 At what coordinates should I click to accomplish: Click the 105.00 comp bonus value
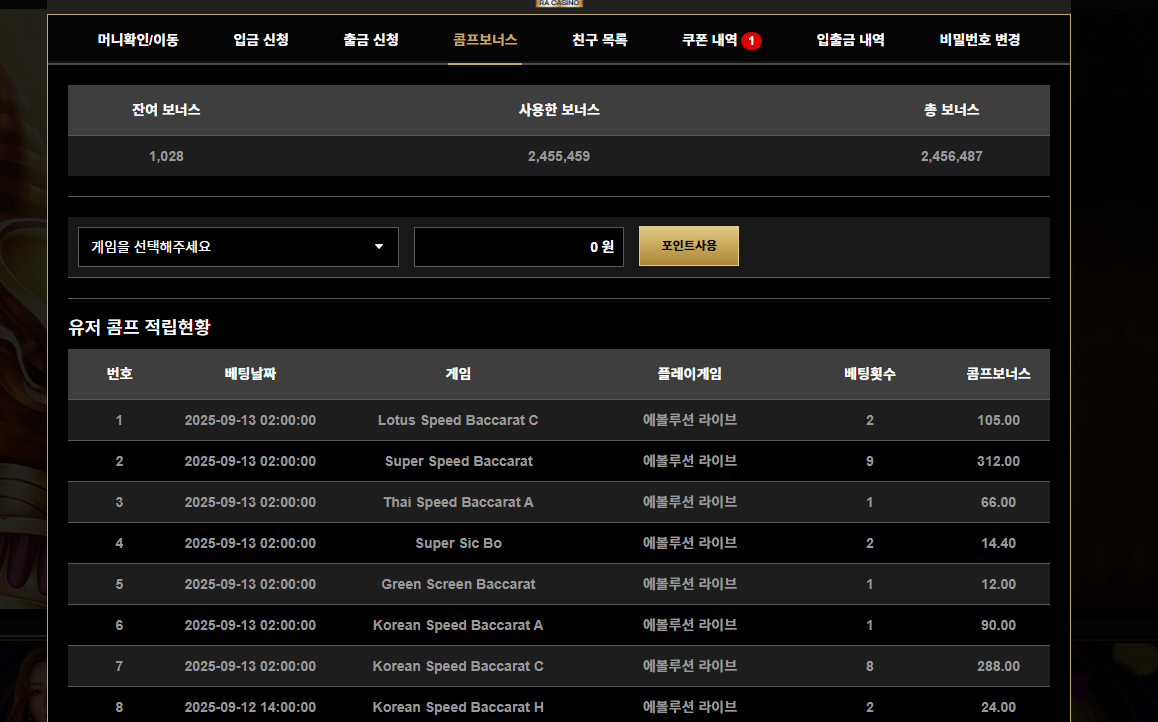[x=998, y=420]
